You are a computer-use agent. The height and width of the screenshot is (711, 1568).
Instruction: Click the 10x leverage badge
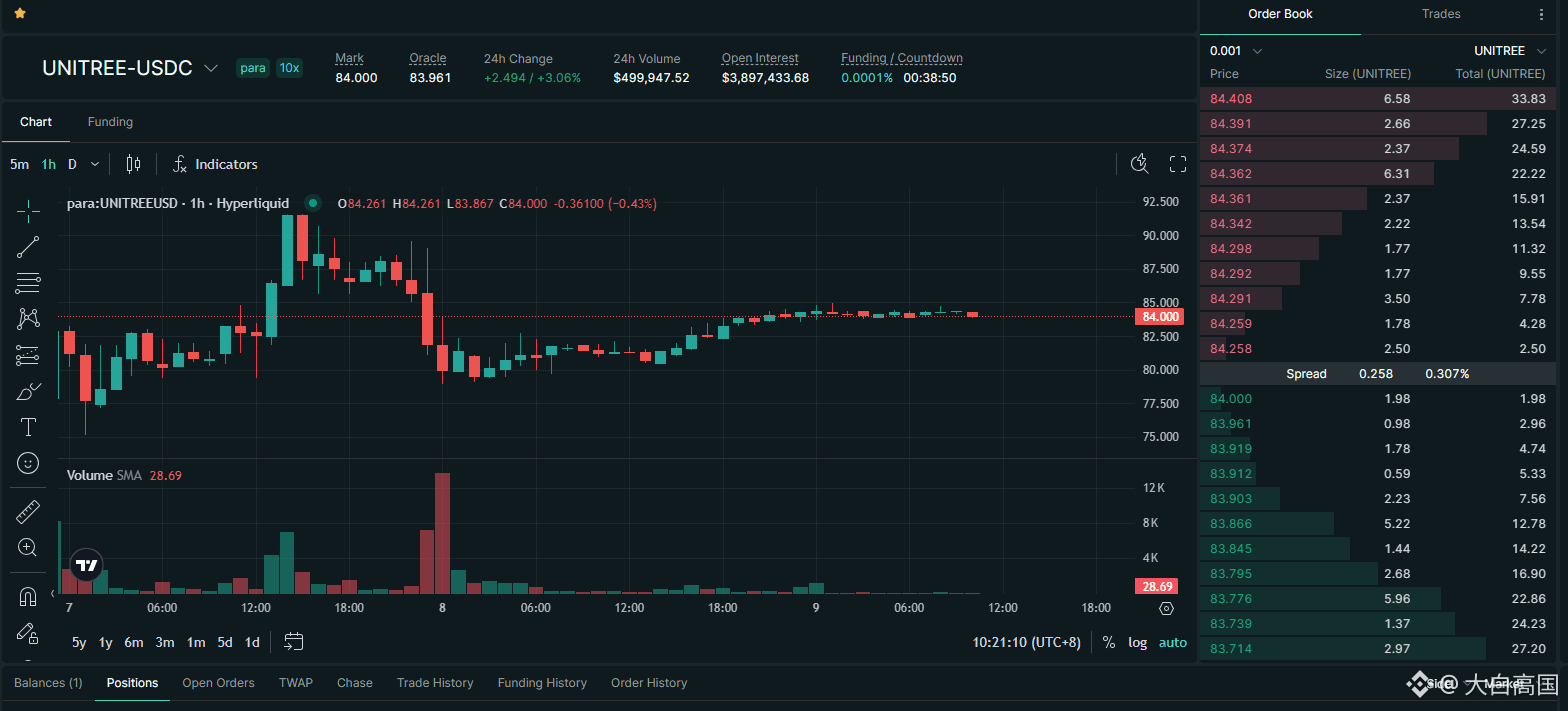(x=289, y=68)
